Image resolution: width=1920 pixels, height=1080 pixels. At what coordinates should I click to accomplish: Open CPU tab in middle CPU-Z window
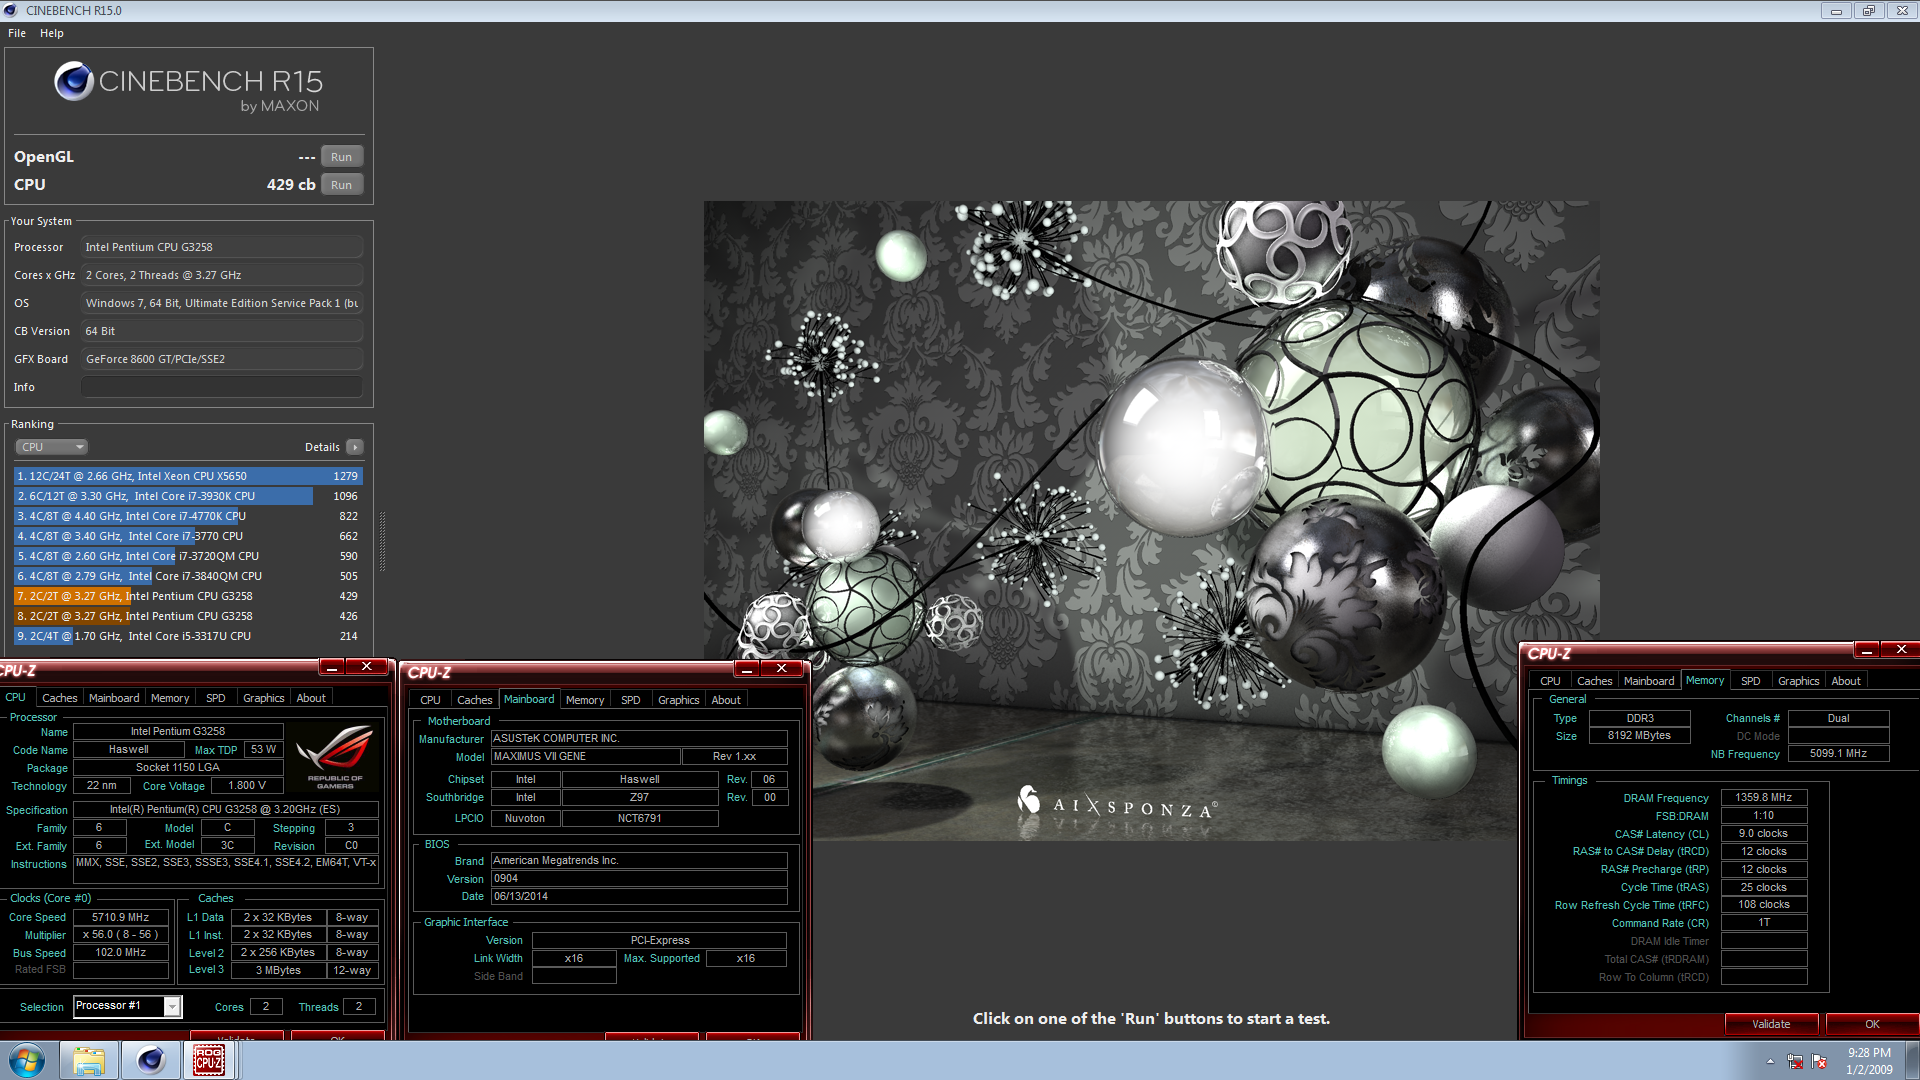[x=431, y=700]
